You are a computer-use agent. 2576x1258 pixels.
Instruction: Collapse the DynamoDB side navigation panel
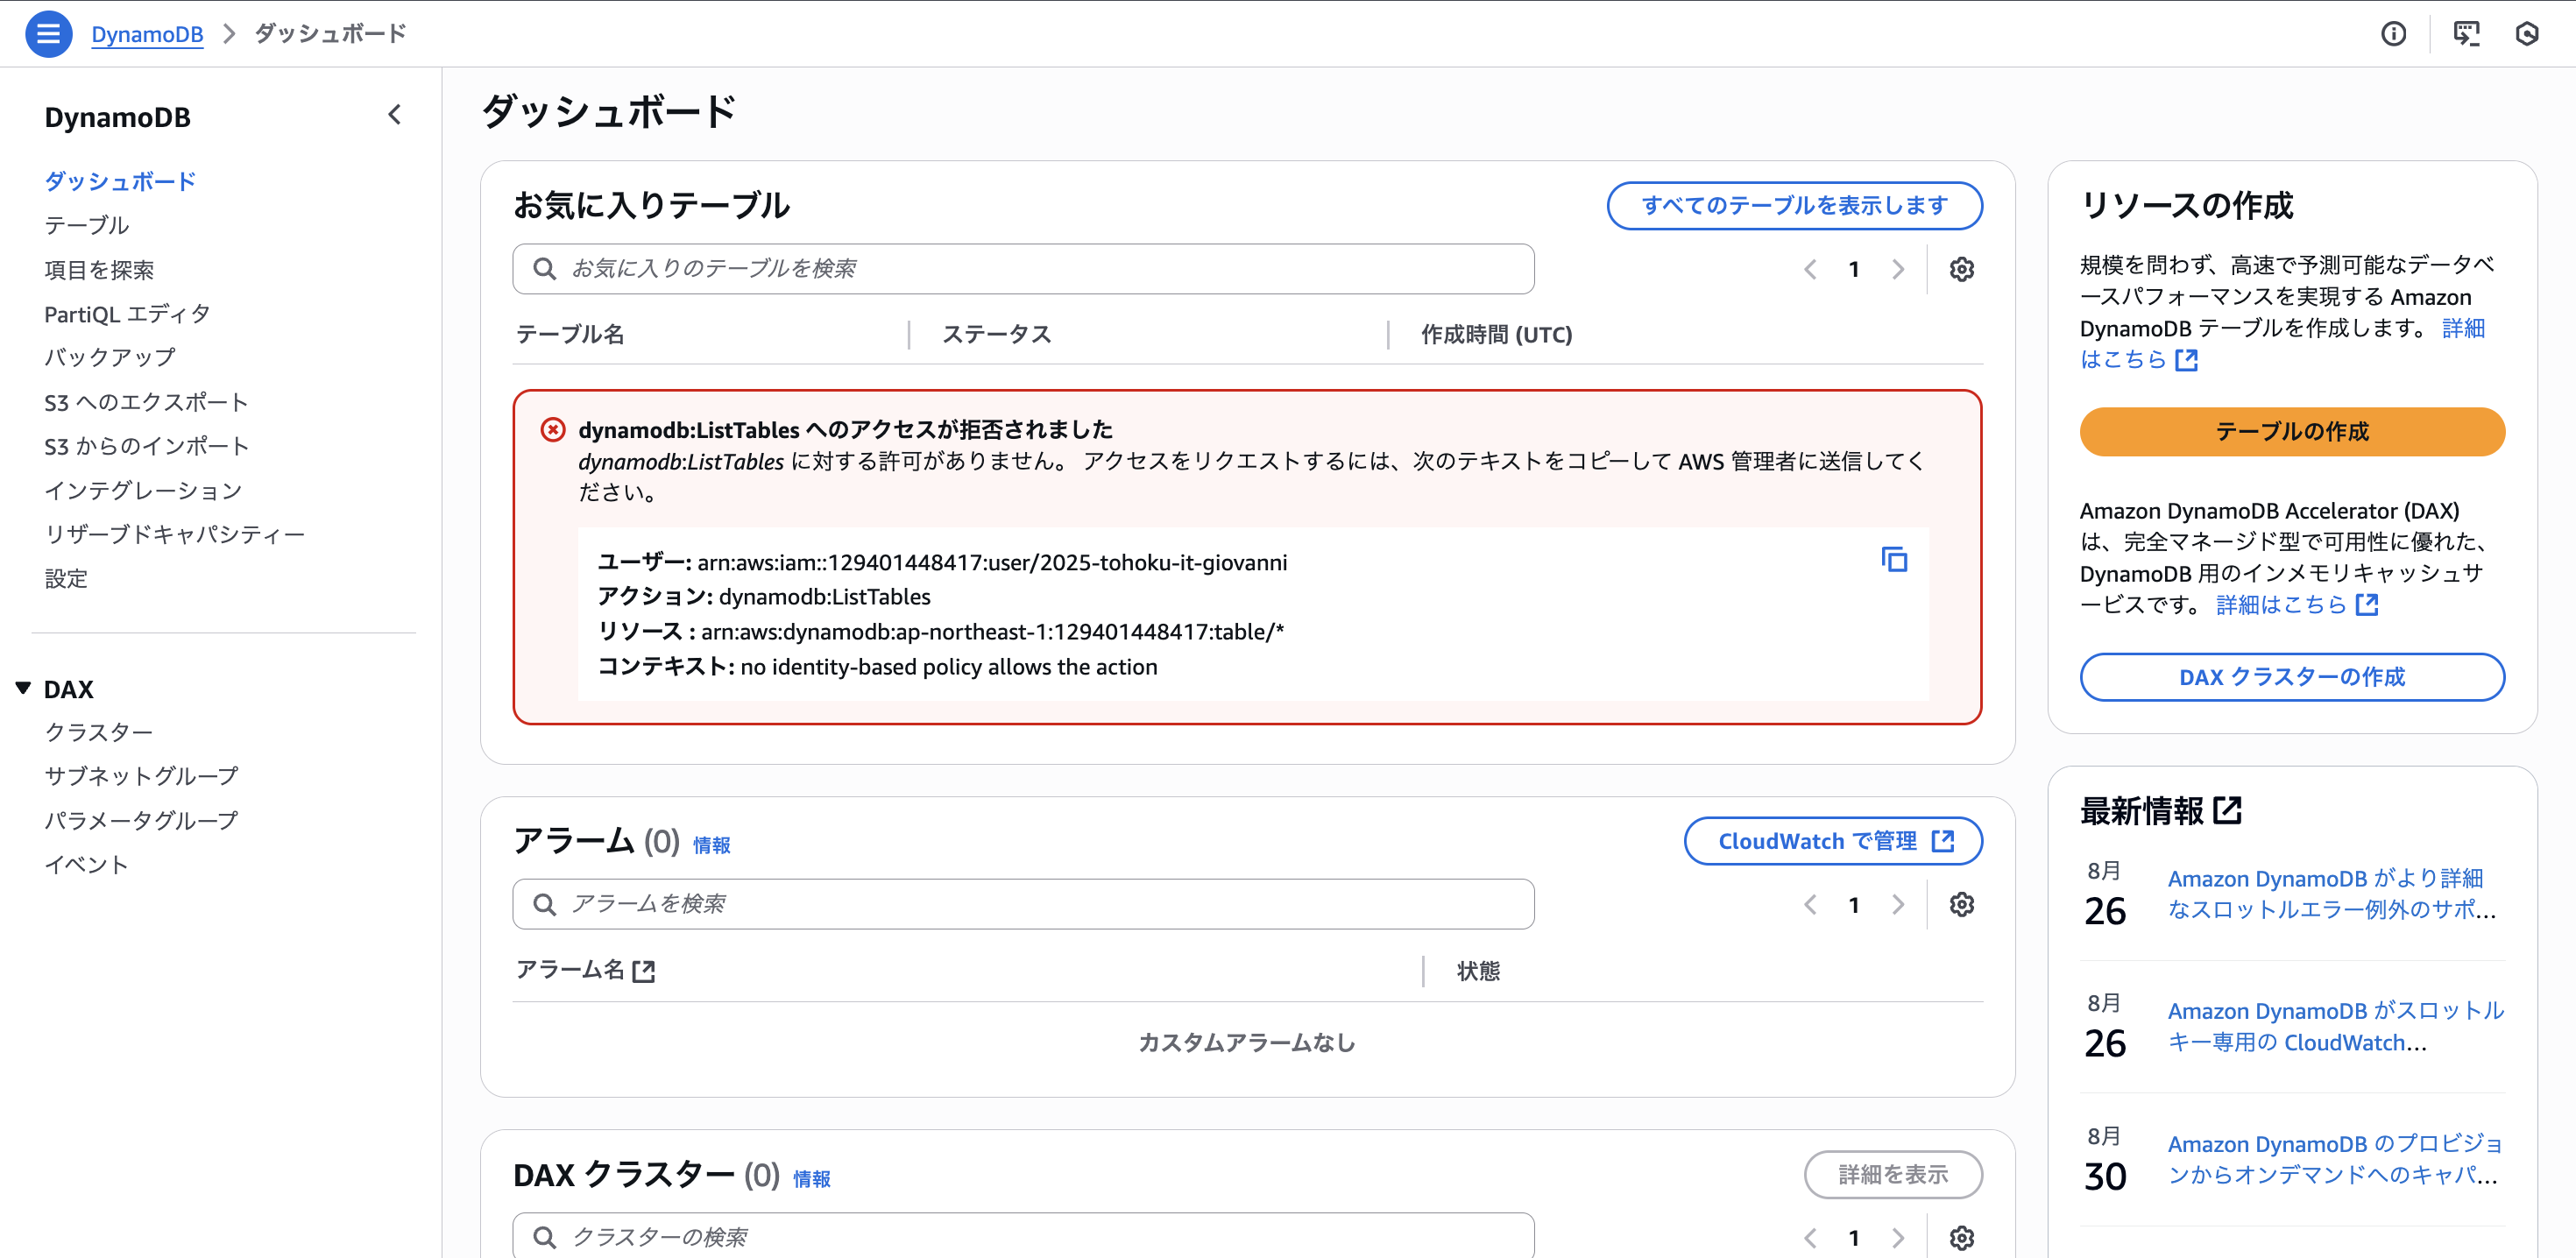pyautogui.click(x=395, y=115)
